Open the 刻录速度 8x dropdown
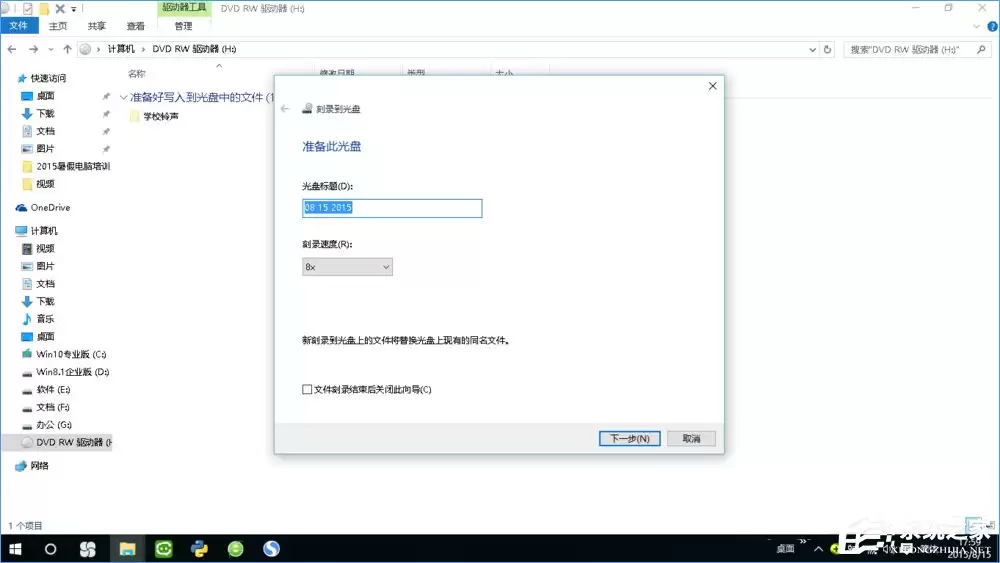This screenshot has width=1000, height=563. (x=347, y=267)
